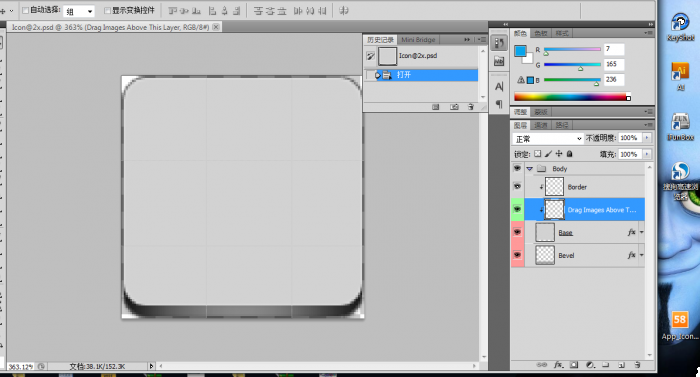Screen dimensions: 700x377
Task: Hide the Base layer
Action: click(517, 232)
